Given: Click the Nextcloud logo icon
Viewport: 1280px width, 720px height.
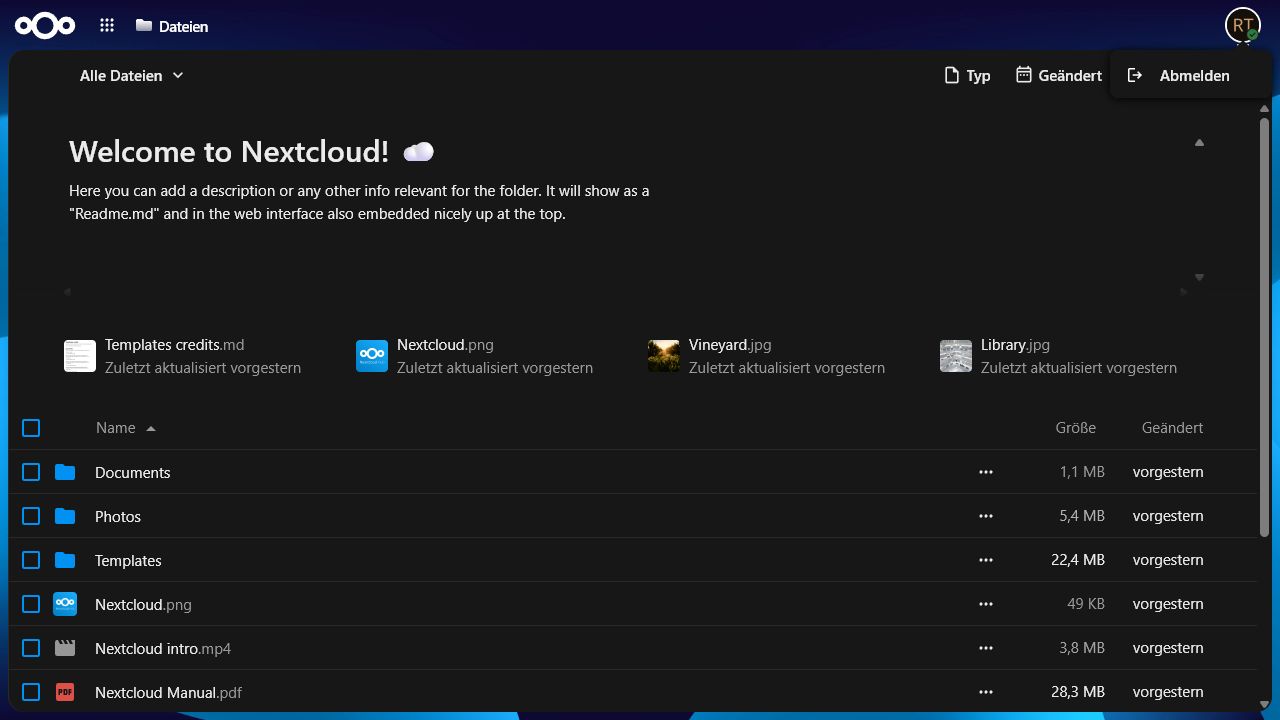Looking at the screenshot, I should click(45, 26).
